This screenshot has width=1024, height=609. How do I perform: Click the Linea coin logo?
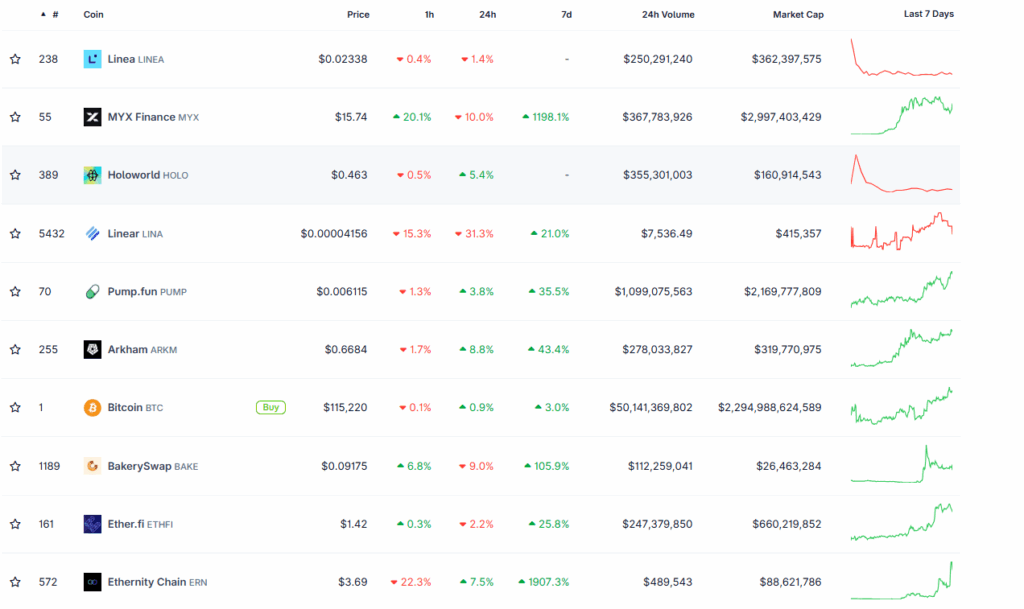pos(92,59)
